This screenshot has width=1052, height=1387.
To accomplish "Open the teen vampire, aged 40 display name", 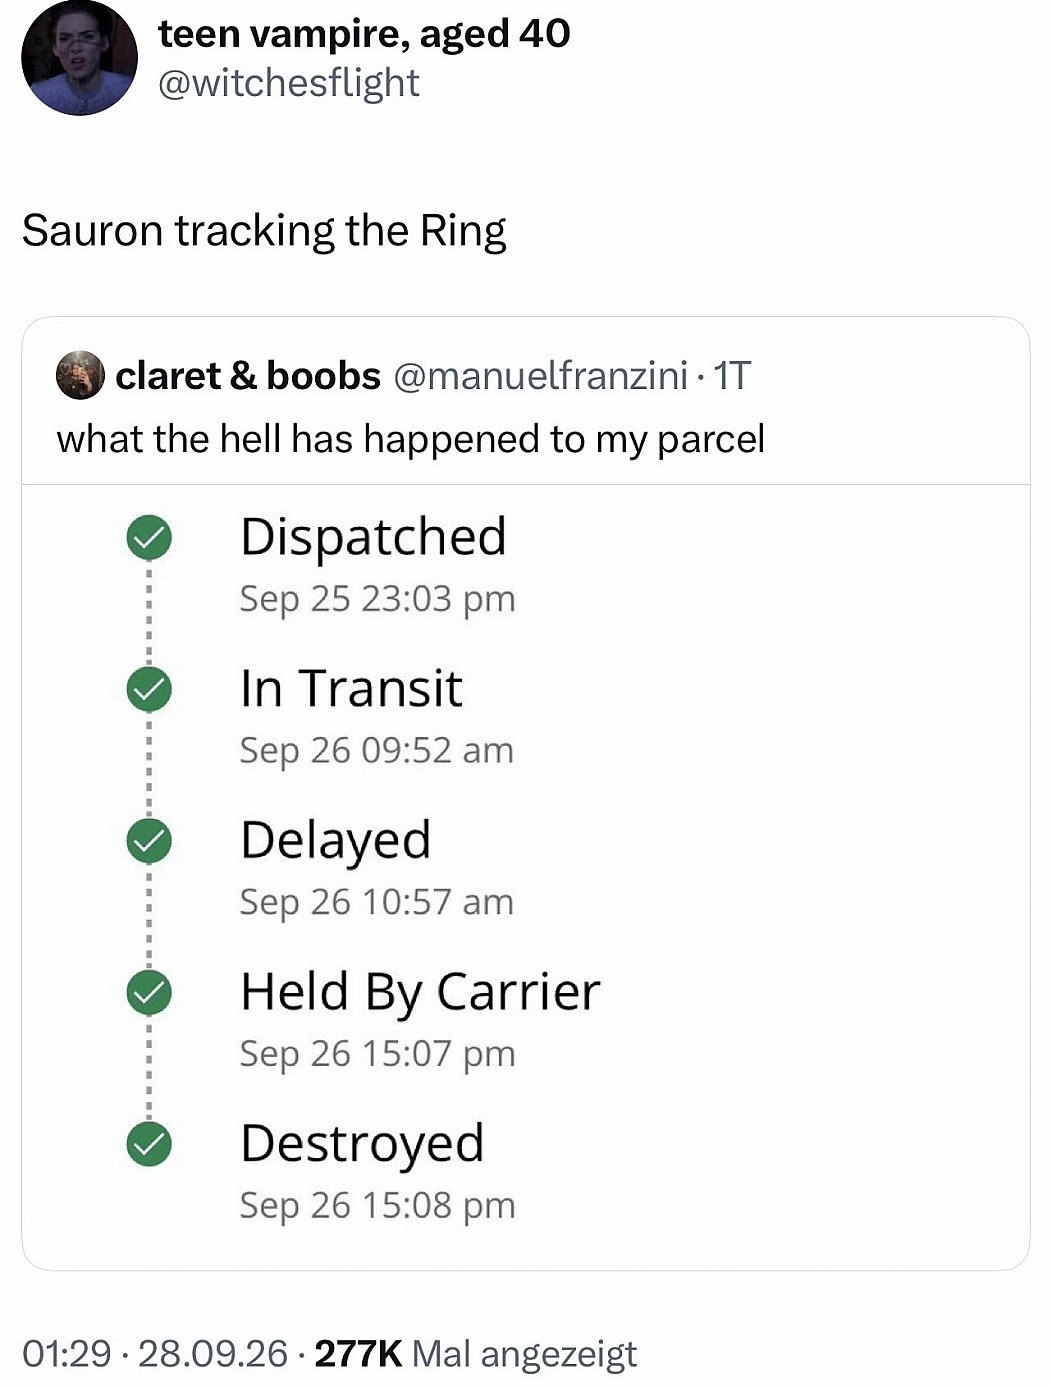I will pos(364,33).
